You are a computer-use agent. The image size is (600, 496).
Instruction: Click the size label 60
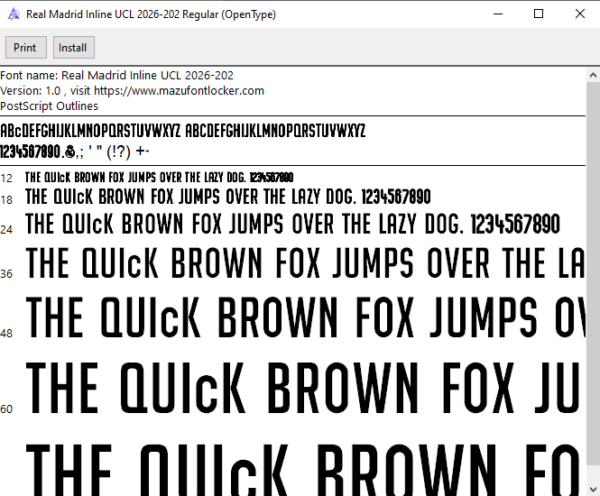(x=7, y=409)
